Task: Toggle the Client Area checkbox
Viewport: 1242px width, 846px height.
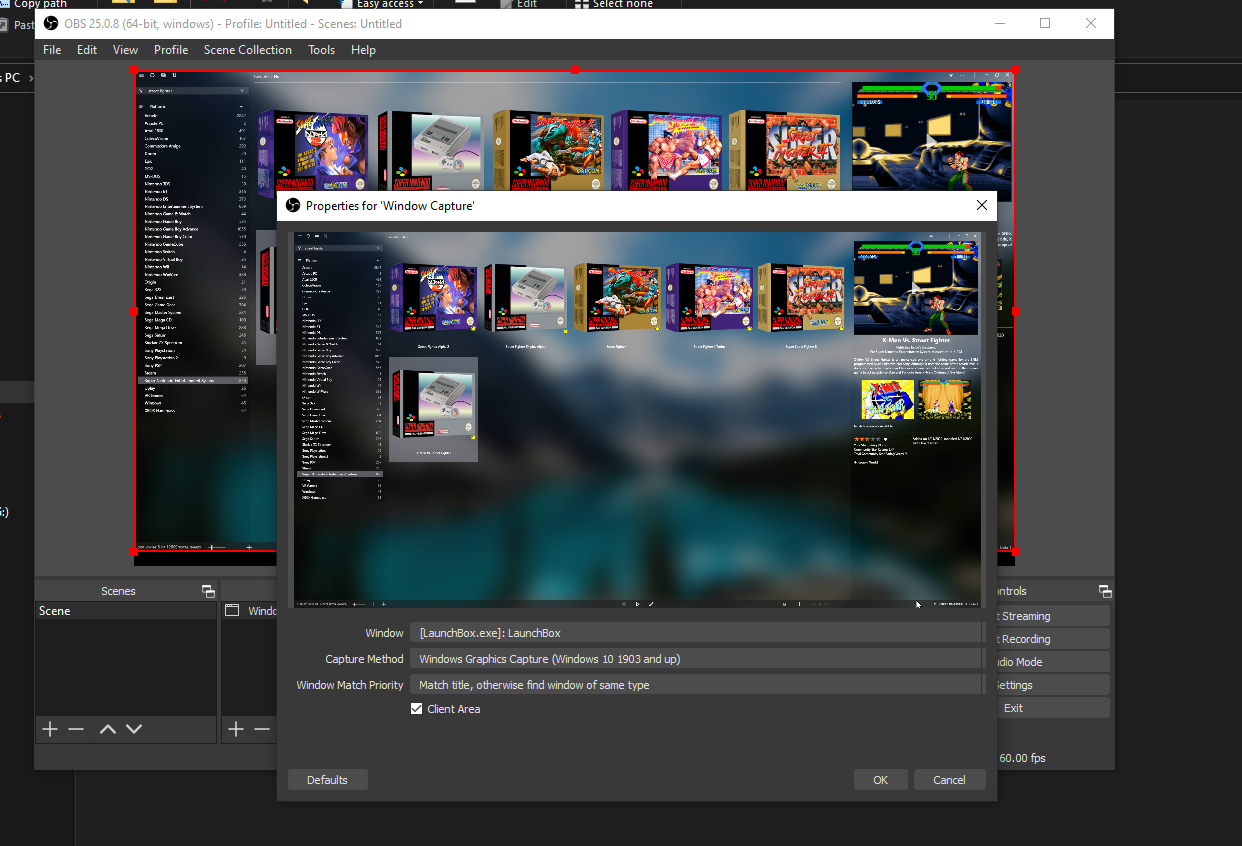Action: pyautogui.click(x=416, y=709)
